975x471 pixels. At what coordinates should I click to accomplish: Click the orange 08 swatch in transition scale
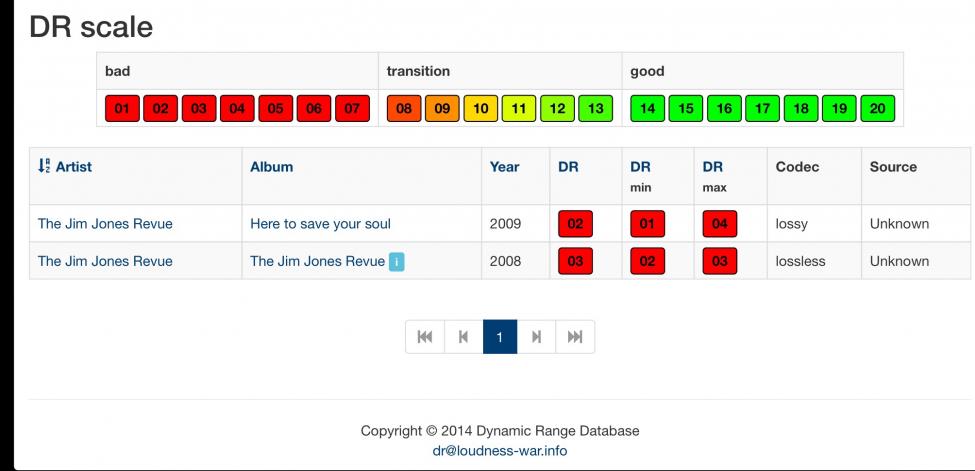point(404,108)
